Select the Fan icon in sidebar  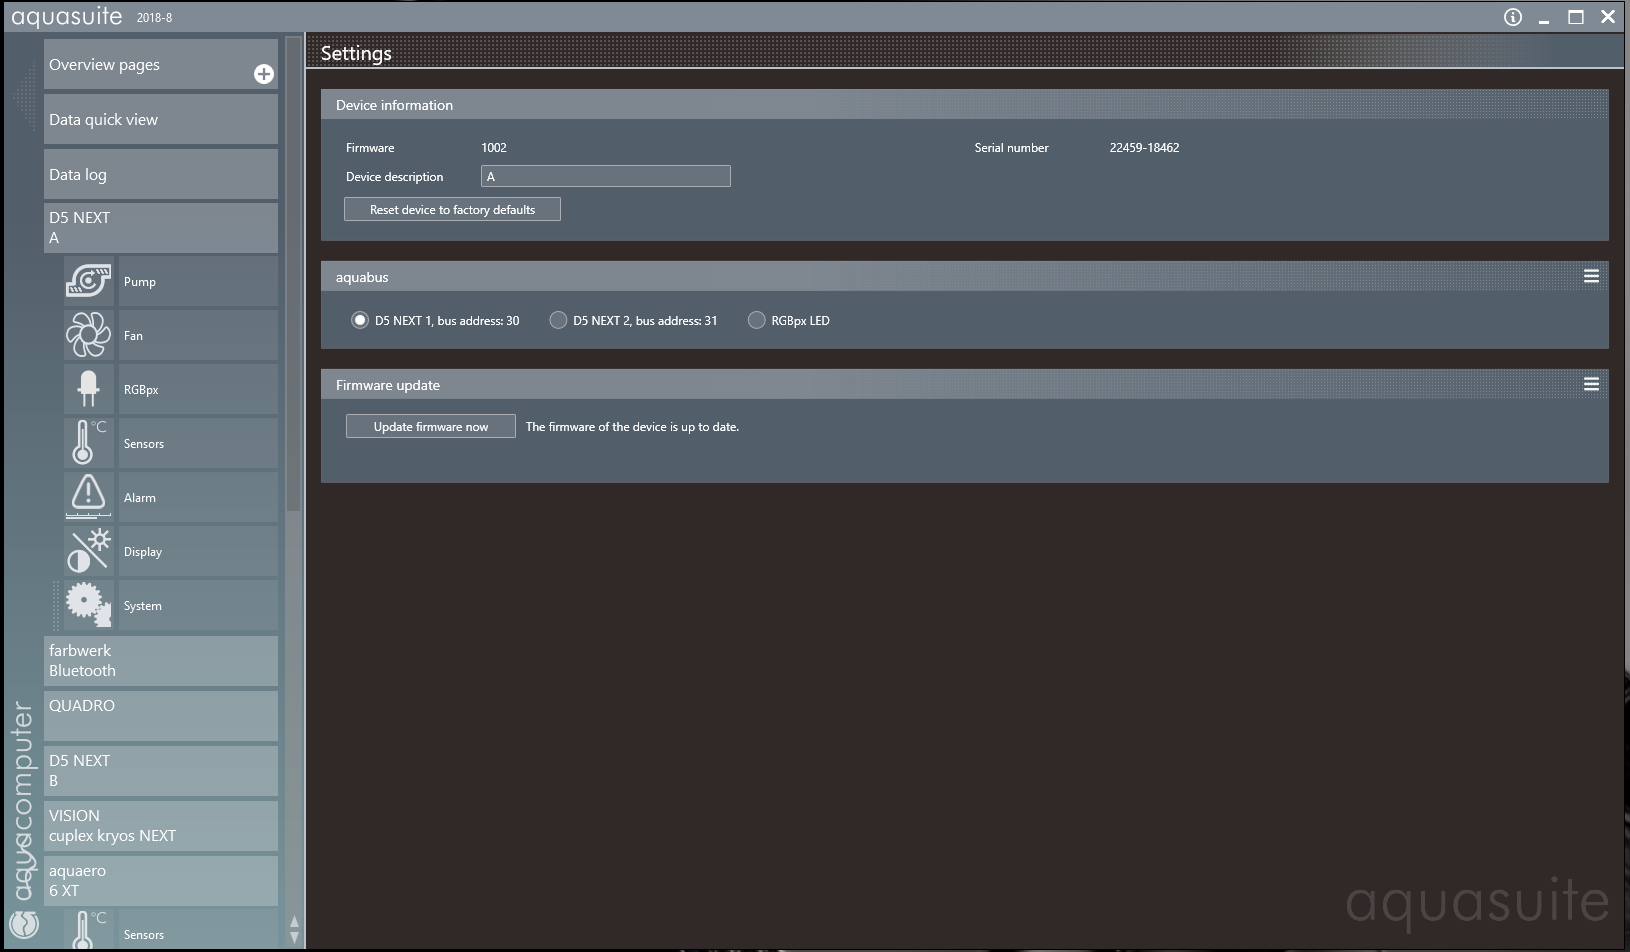(88, 335)
